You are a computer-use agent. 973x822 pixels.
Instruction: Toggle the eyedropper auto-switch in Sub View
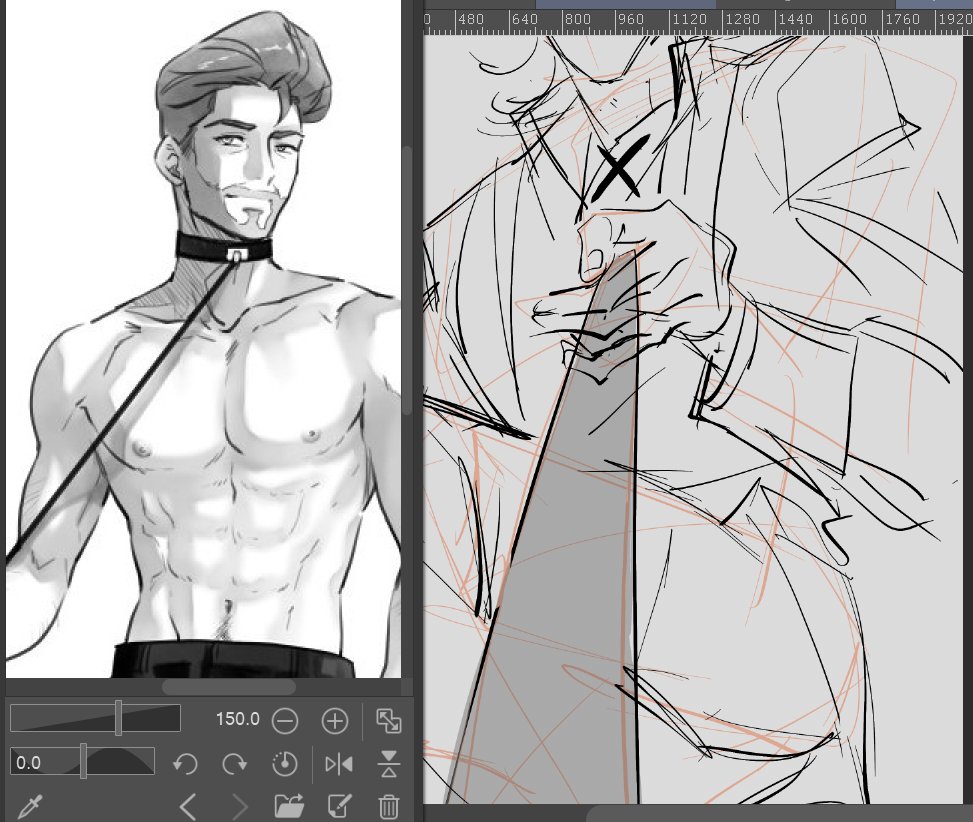coord(29,806)
